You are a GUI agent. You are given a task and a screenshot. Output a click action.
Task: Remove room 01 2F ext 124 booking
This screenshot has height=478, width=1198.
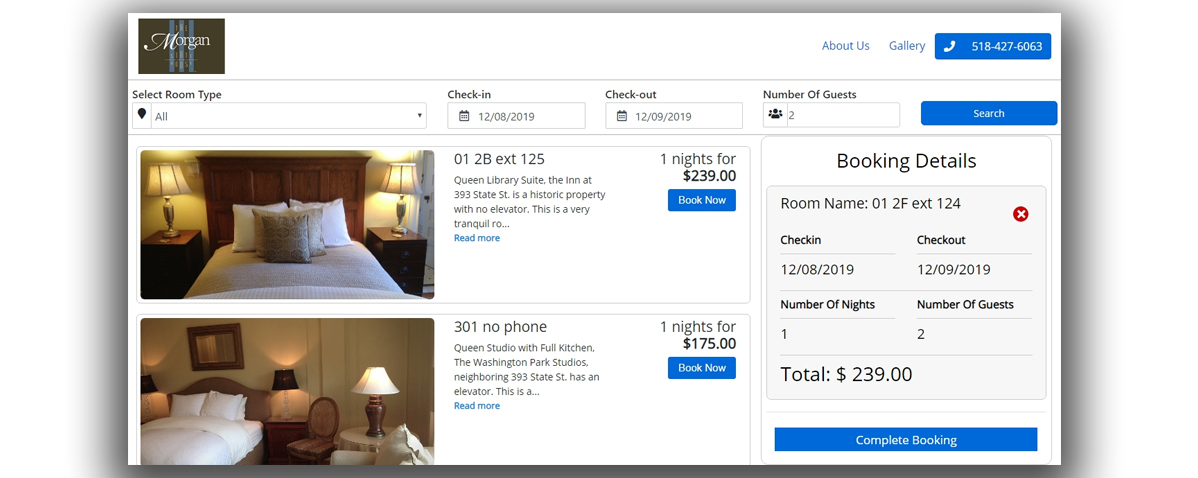point(1020,214)
